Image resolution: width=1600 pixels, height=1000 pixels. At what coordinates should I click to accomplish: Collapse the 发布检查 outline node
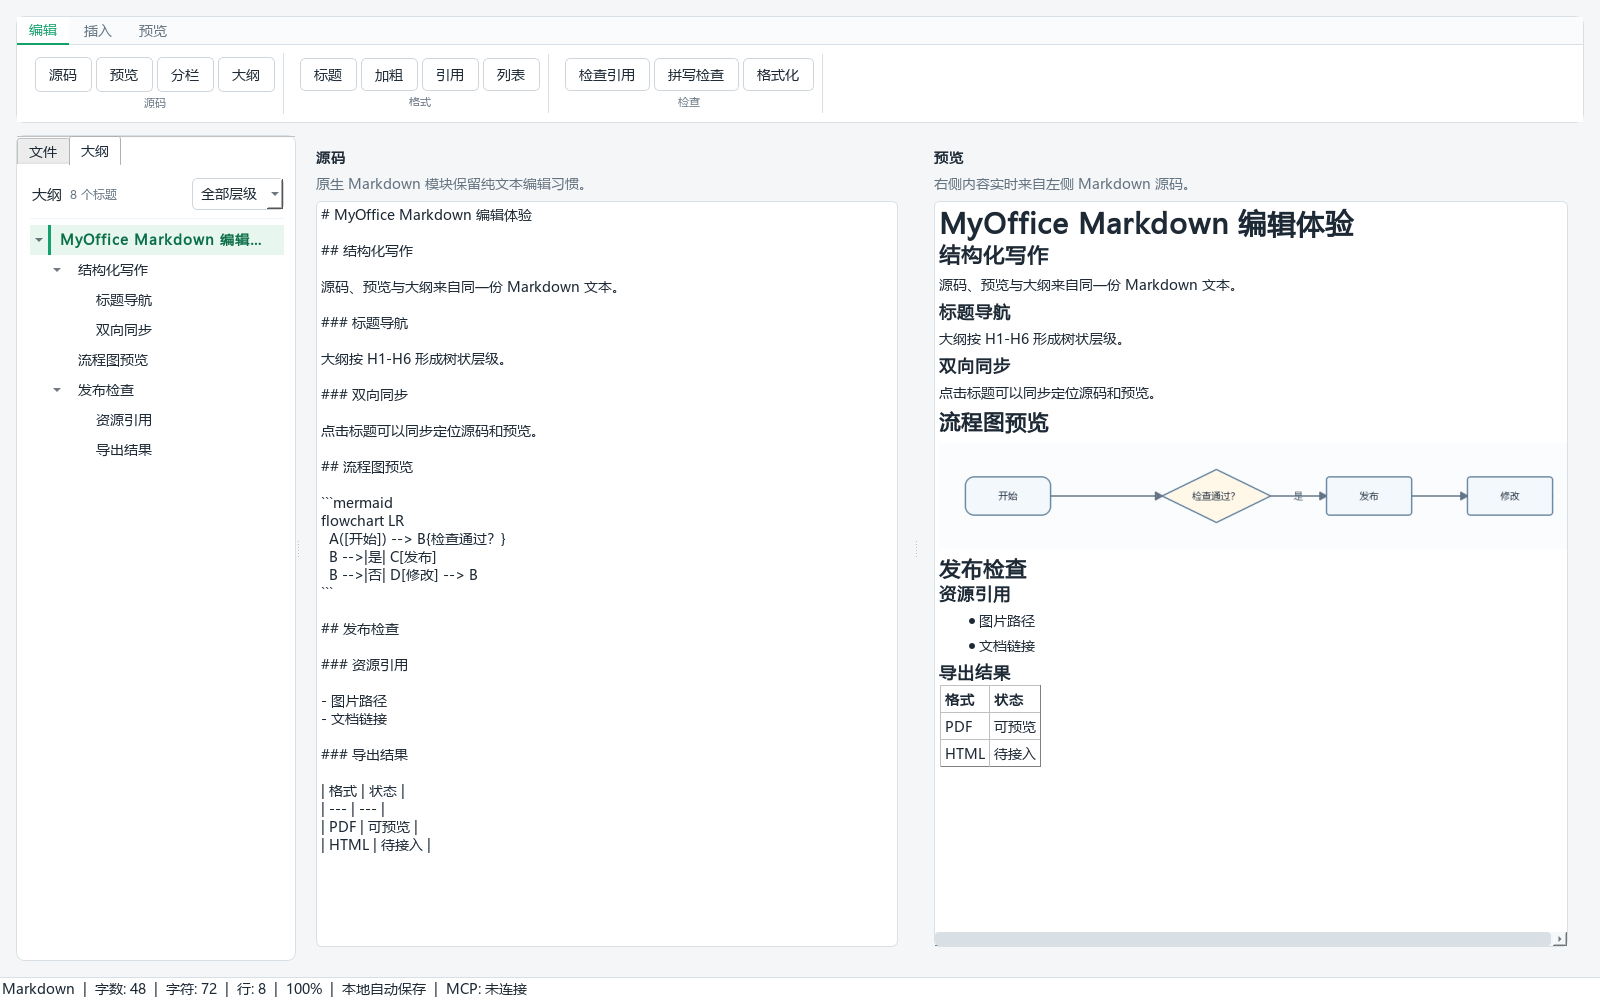tap(57, 390)
